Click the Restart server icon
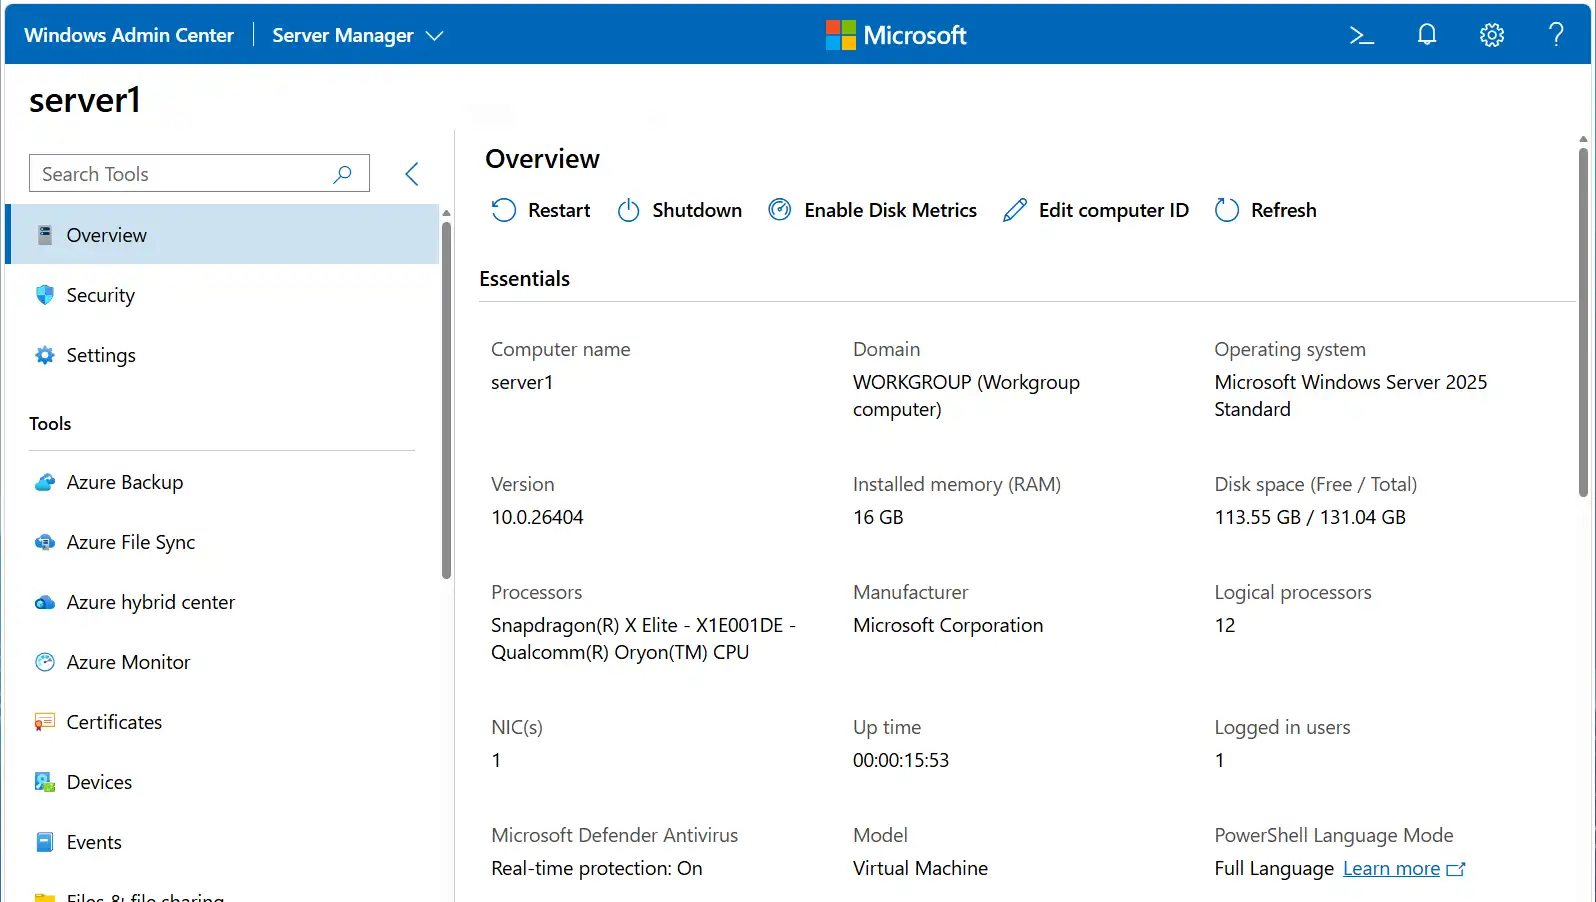Screen dimensions: 1596x902 pos(504,210)
